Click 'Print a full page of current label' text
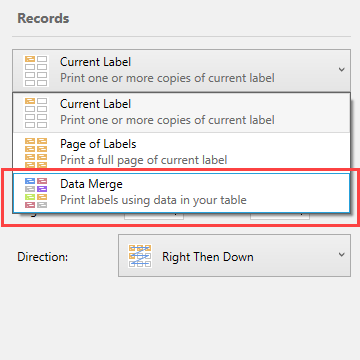Screen dimensions: 360x360 tap(144, 160)
